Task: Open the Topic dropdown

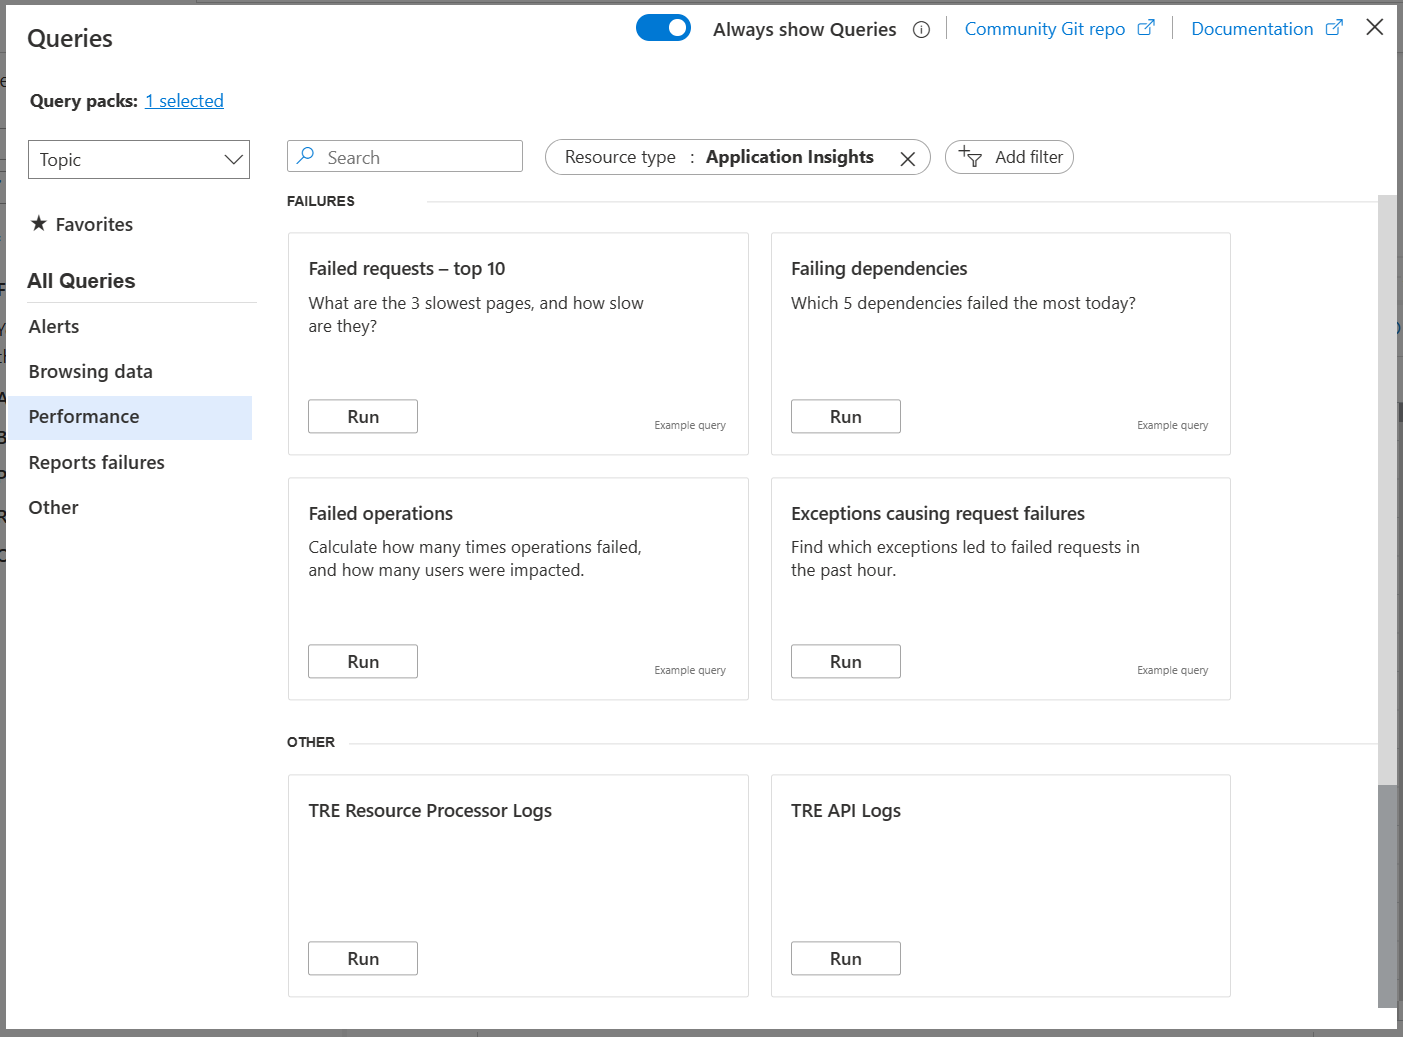Action: [x=138, y=159]
